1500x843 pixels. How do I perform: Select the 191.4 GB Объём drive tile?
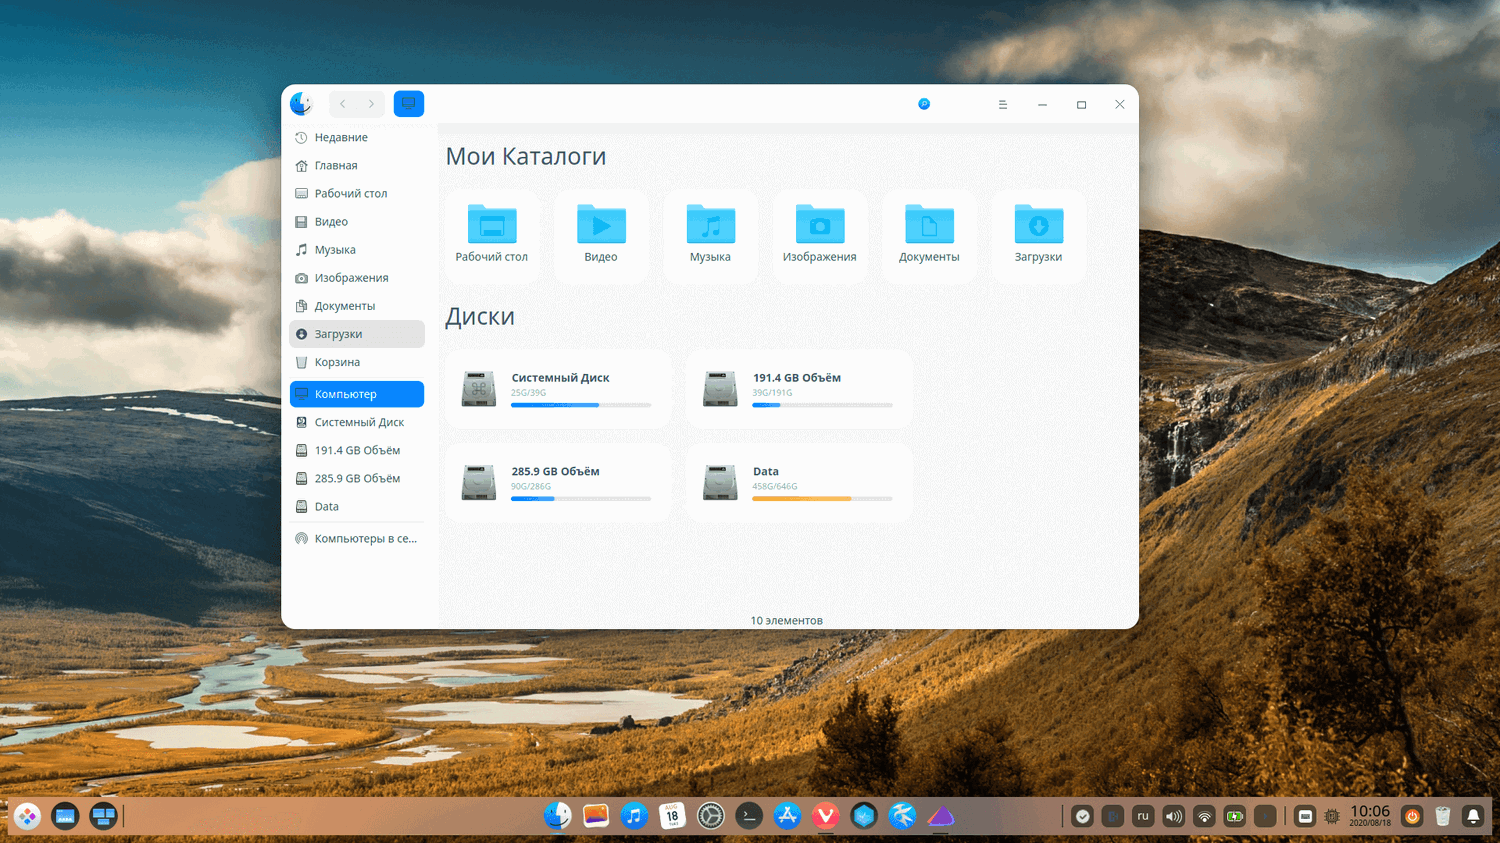tap(799, 389)
